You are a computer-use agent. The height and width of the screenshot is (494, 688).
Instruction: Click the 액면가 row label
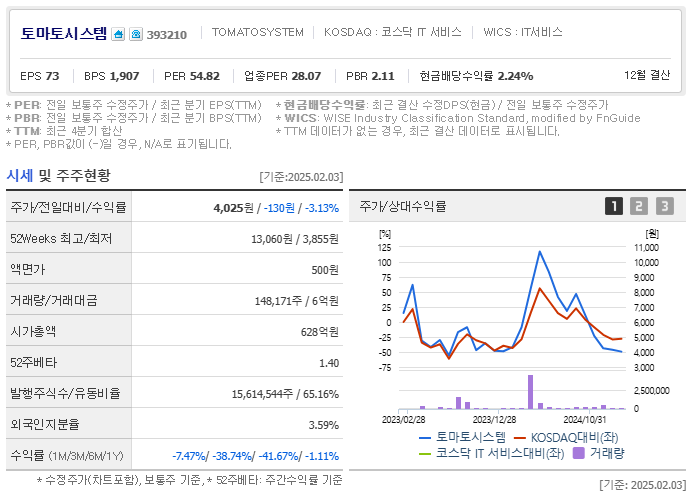click(28, 269)
